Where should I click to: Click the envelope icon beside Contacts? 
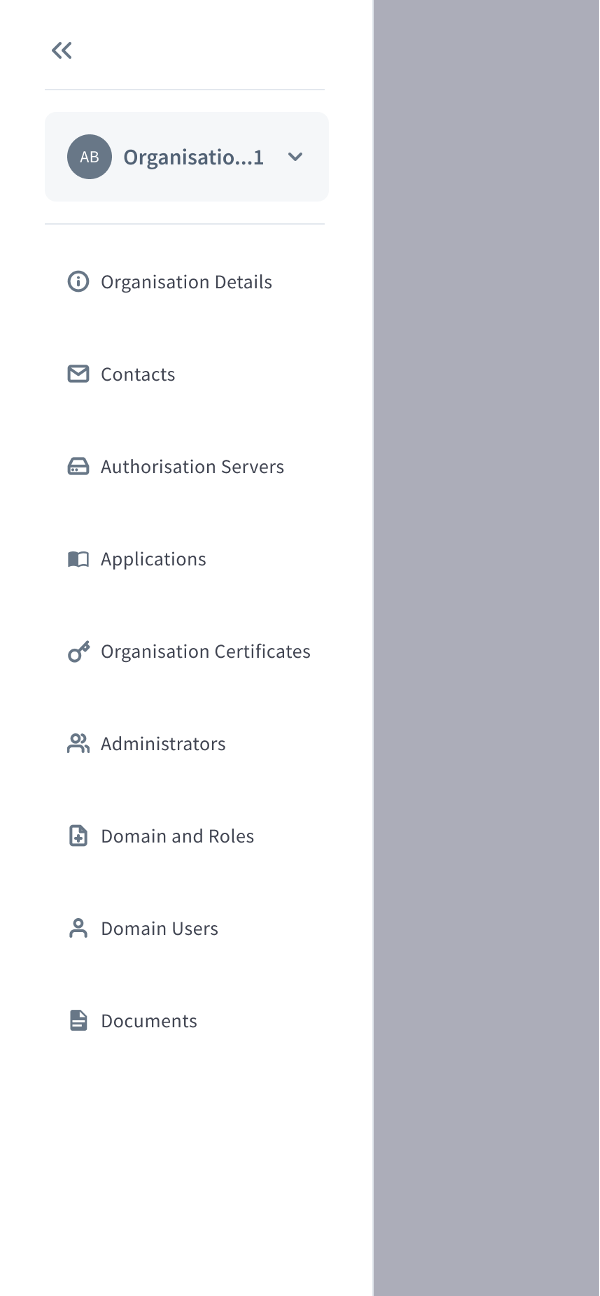tap(78, 374)
